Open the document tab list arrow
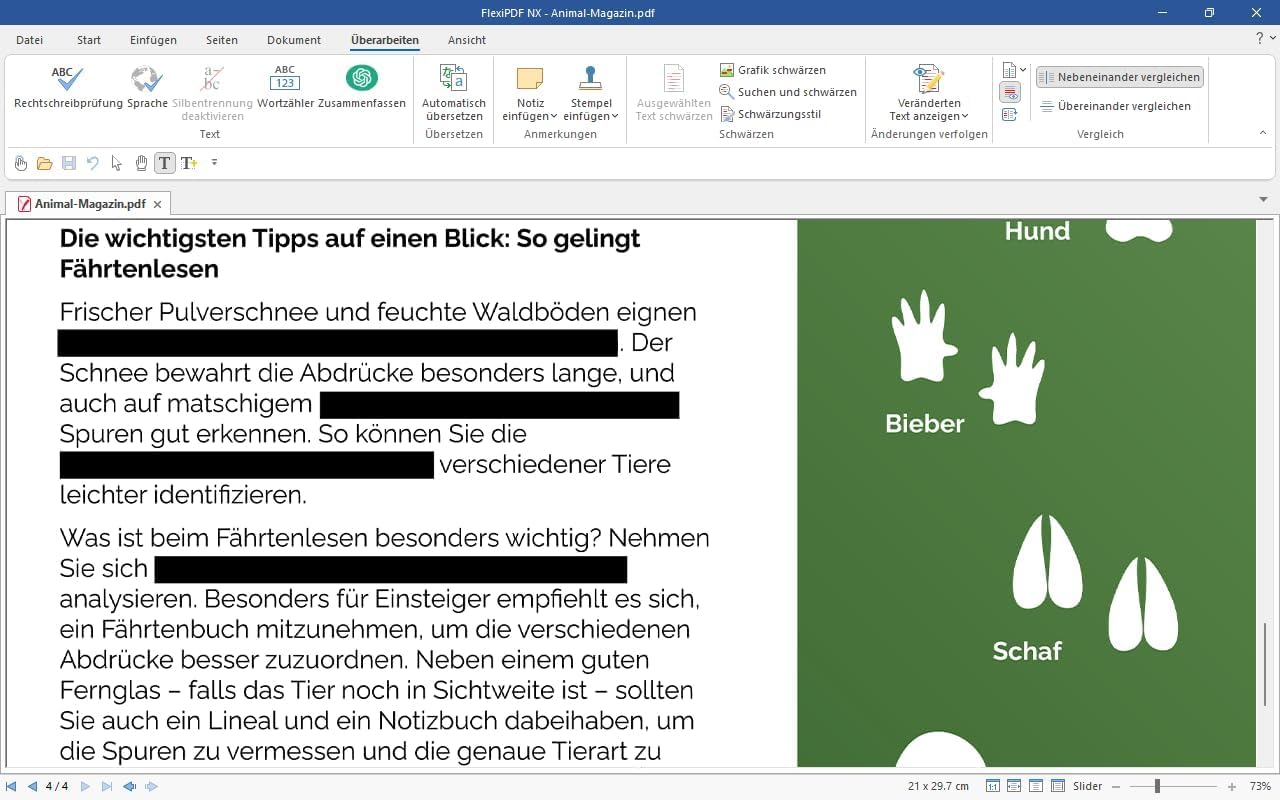This screenshot has height=800, width=1280. (x=1264, y=200)
